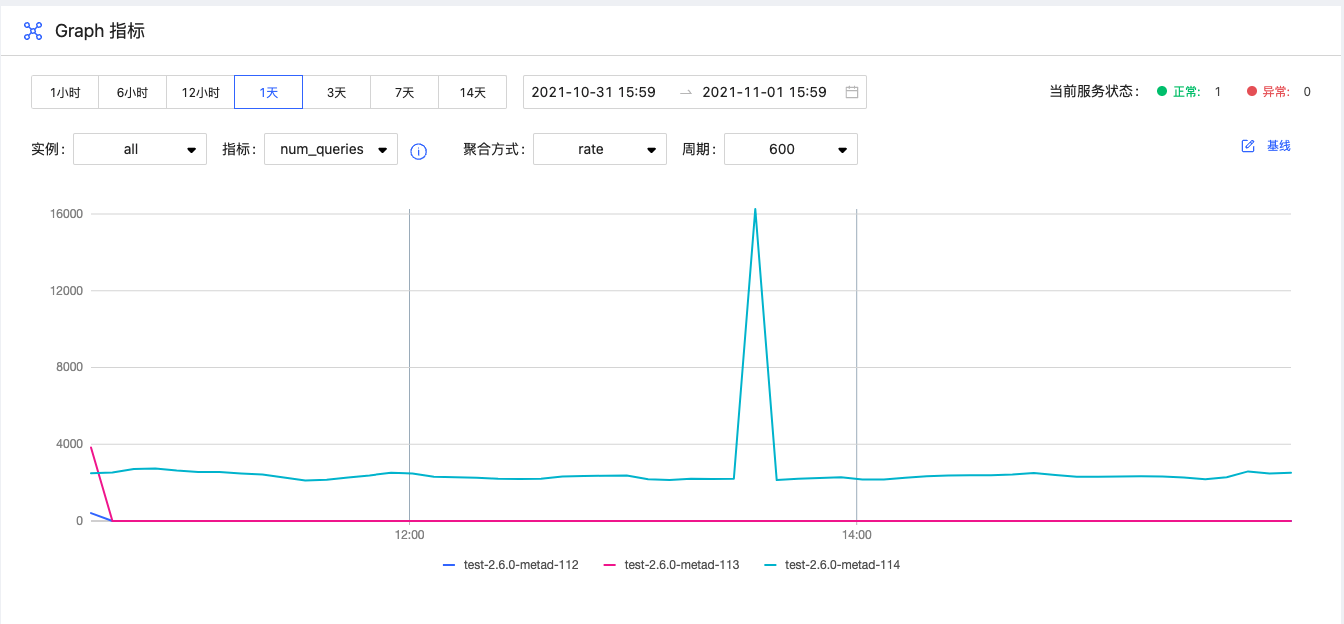Click the green normal status dot
The image size is (1344, 624).
[x=1162, y=91]
